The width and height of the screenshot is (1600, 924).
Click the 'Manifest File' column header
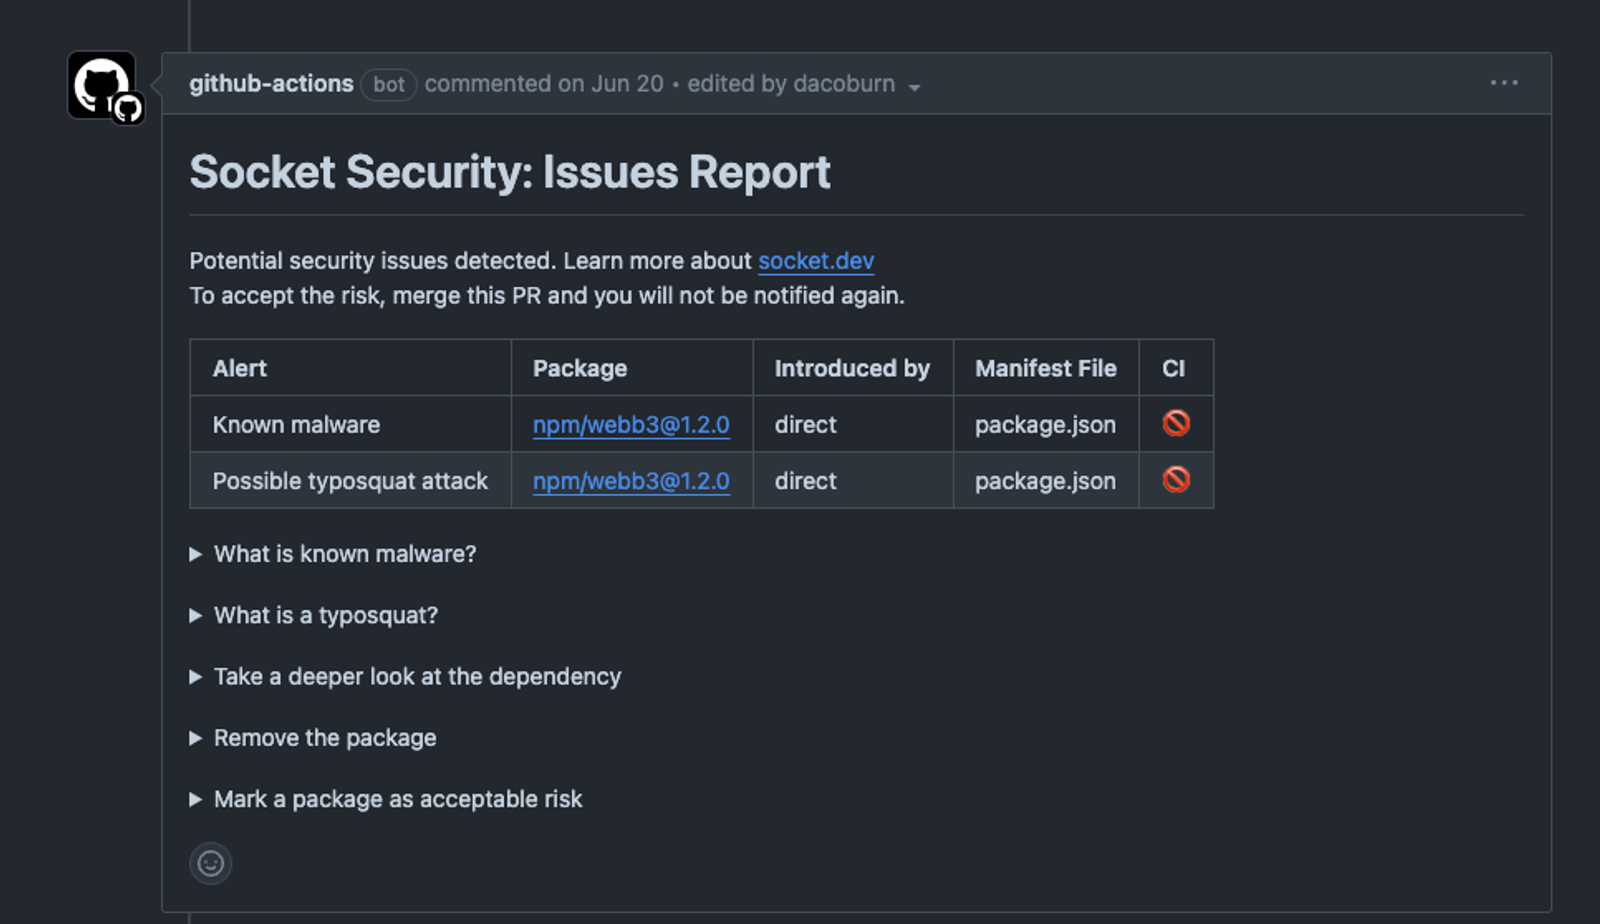tap(1046, 368)
